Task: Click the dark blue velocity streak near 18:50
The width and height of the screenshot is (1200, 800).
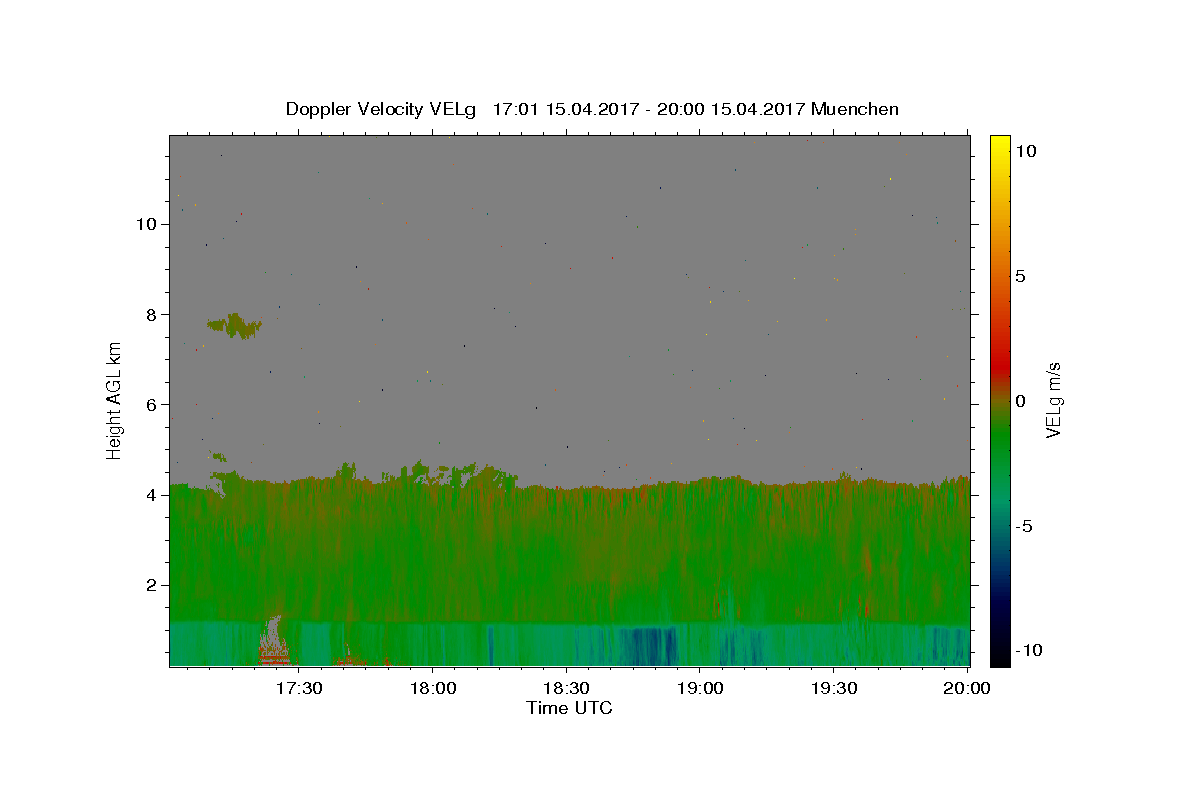Action: point(647,646)
